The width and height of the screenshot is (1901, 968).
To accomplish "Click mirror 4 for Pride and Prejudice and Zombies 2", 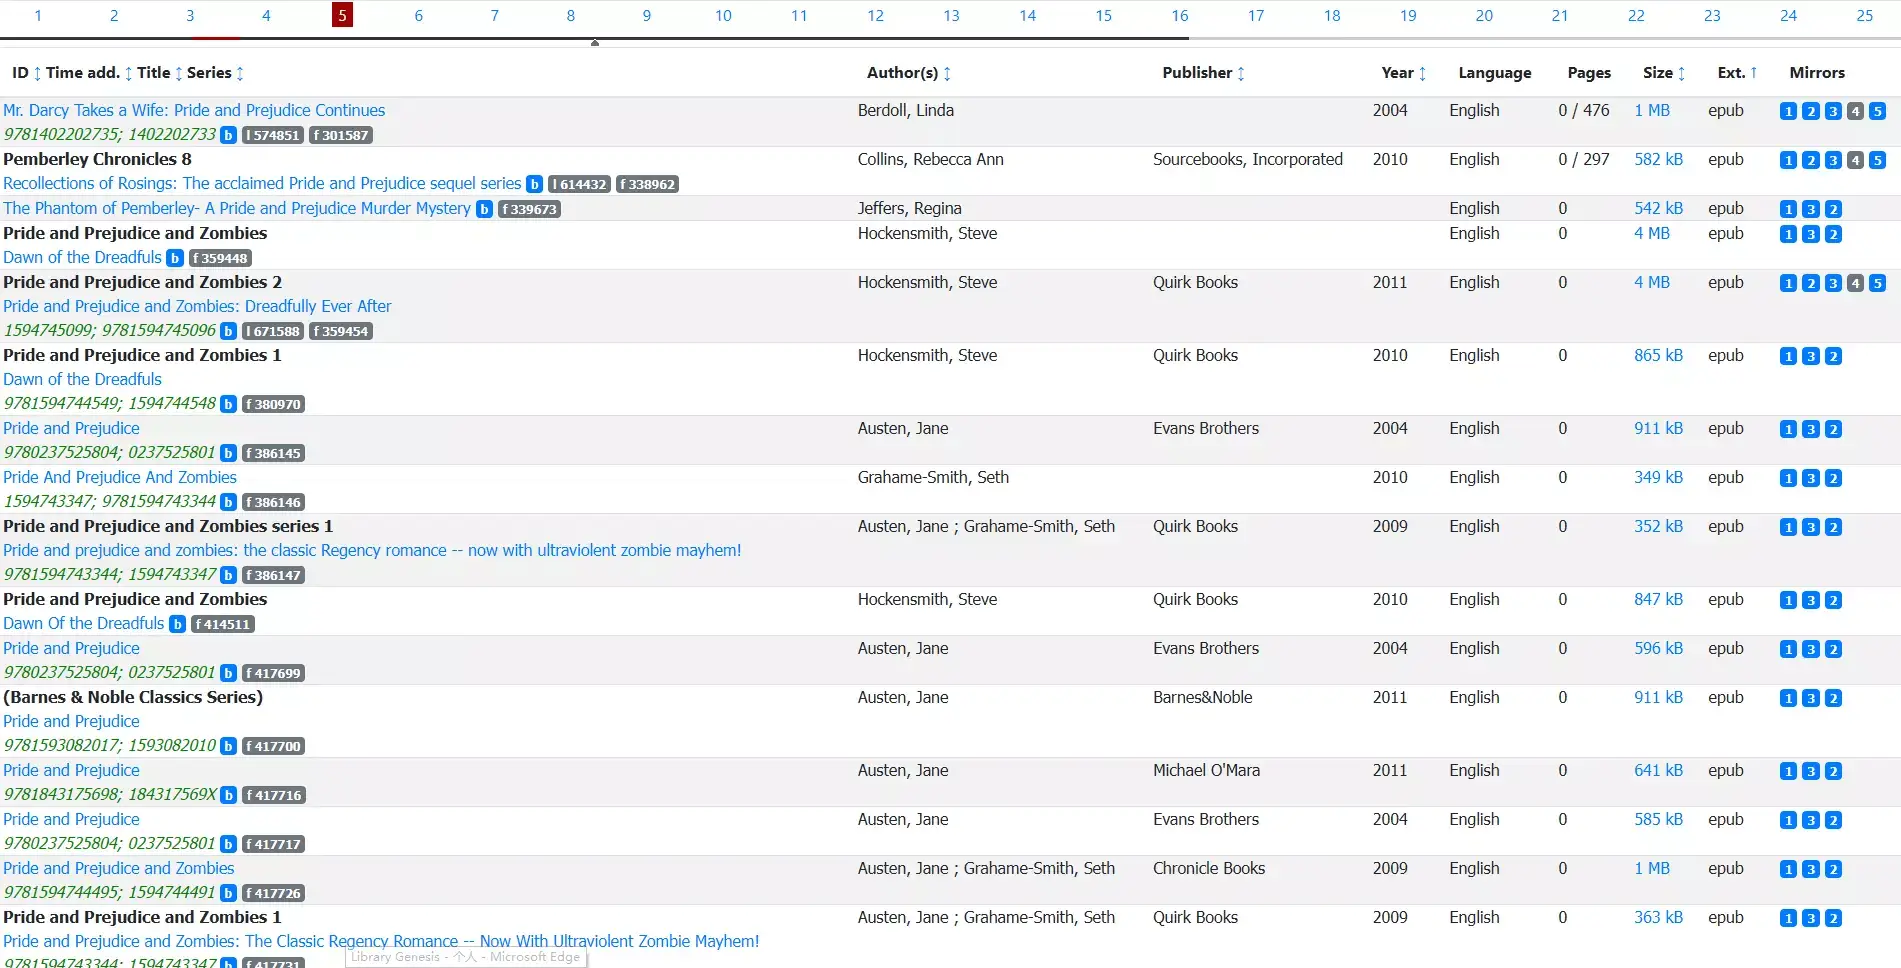I will coord(1855,283).
